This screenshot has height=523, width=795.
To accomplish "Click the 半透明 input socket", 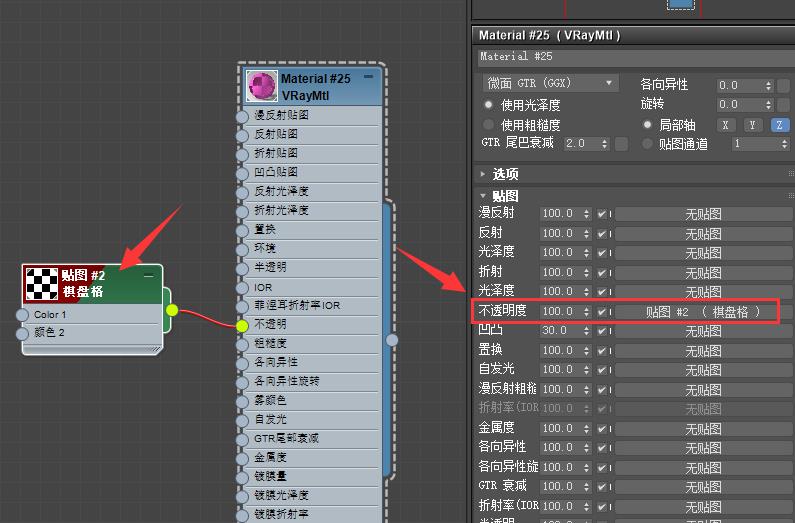I will (x=242, y=268).
